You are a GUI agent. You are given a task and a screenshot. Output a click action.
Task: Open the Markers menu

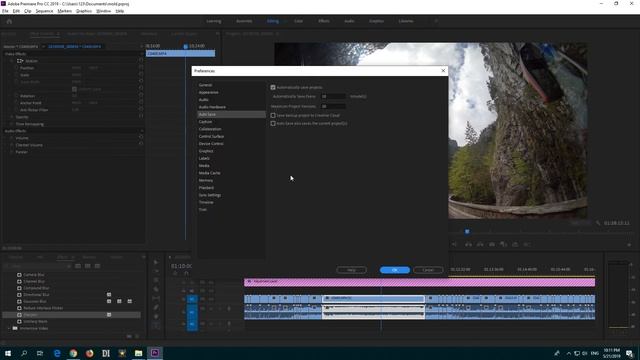coord(64,11)
